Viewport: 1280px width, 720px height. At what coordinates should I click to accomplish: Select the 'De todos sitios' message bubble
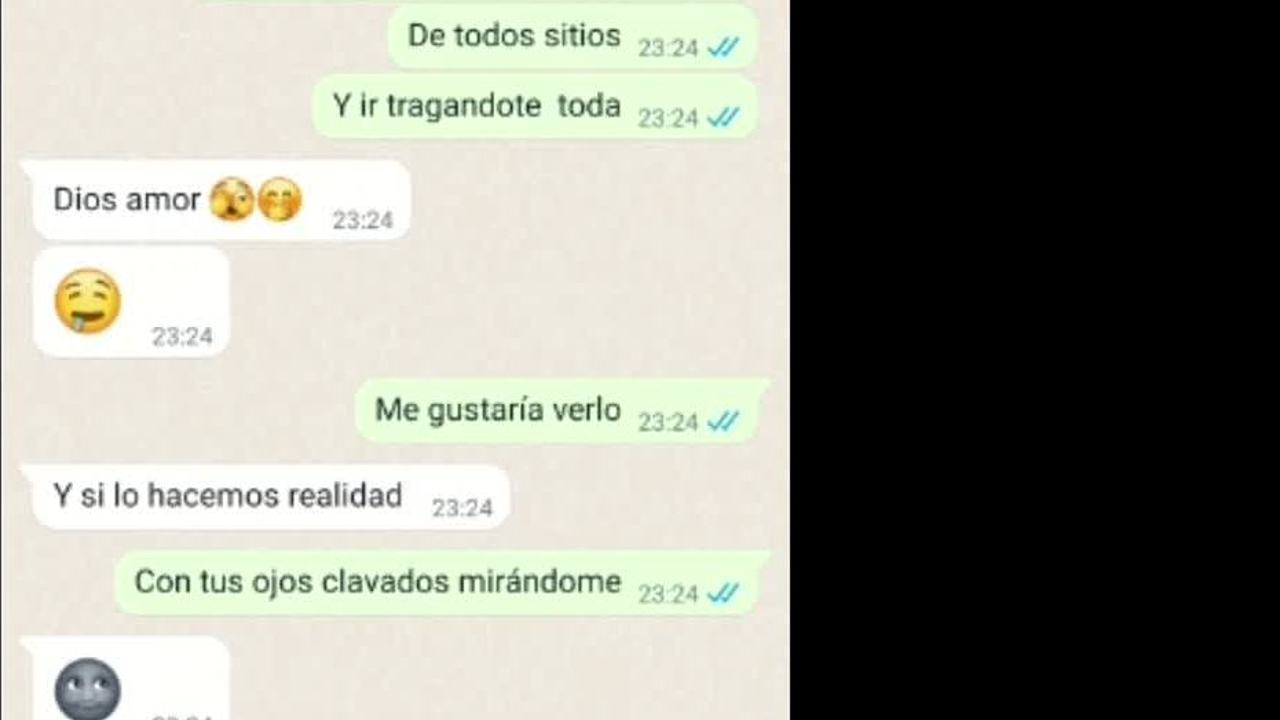pyautogui.click(x=573, y=37)
